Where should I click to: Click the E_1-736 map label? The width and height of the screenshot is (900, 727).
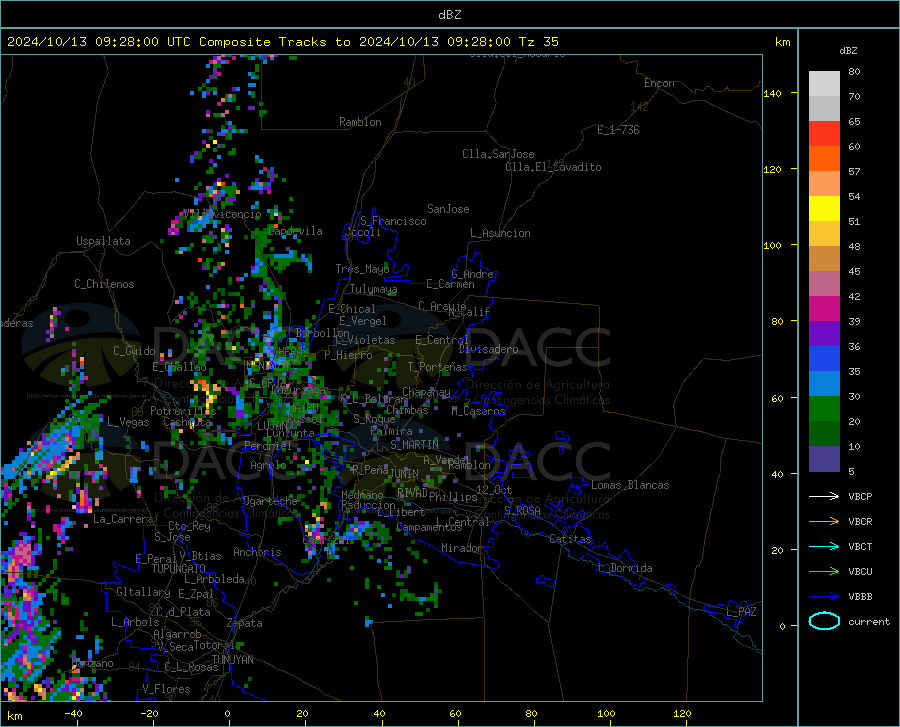pos(618,130)
